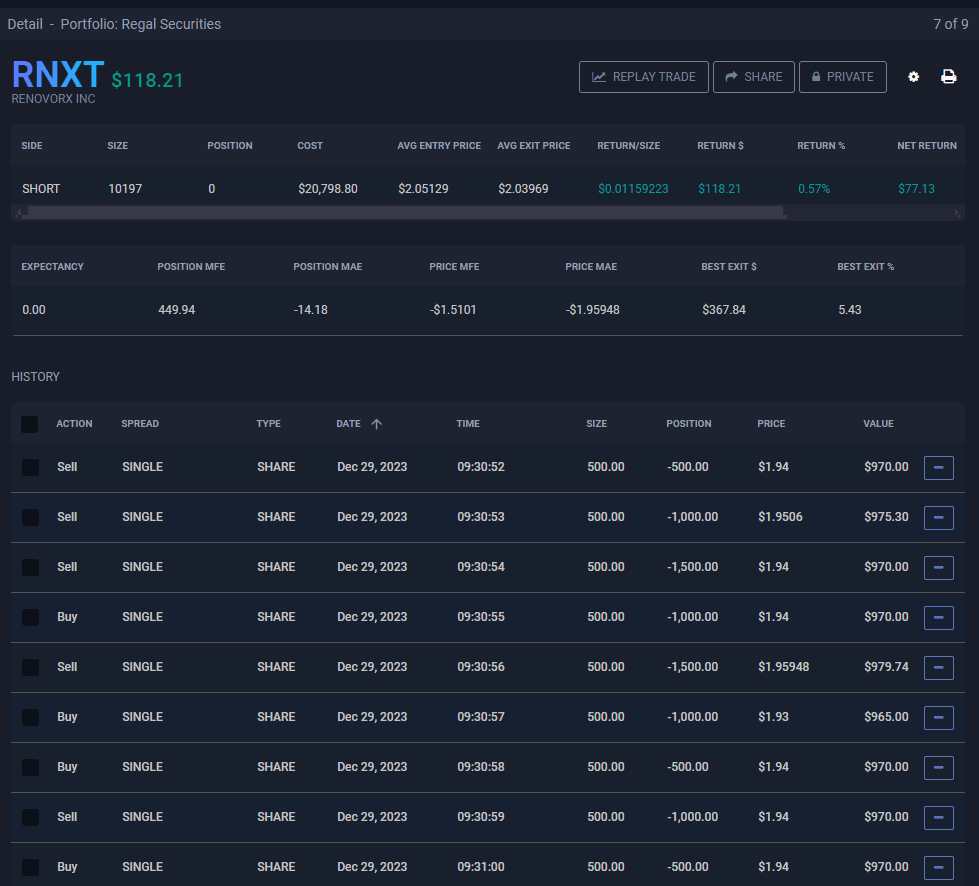The width and height of the screenshot is (979, 886).
Task: Click minus icon on the 09:31:00 Buy row
Action: 938,867
